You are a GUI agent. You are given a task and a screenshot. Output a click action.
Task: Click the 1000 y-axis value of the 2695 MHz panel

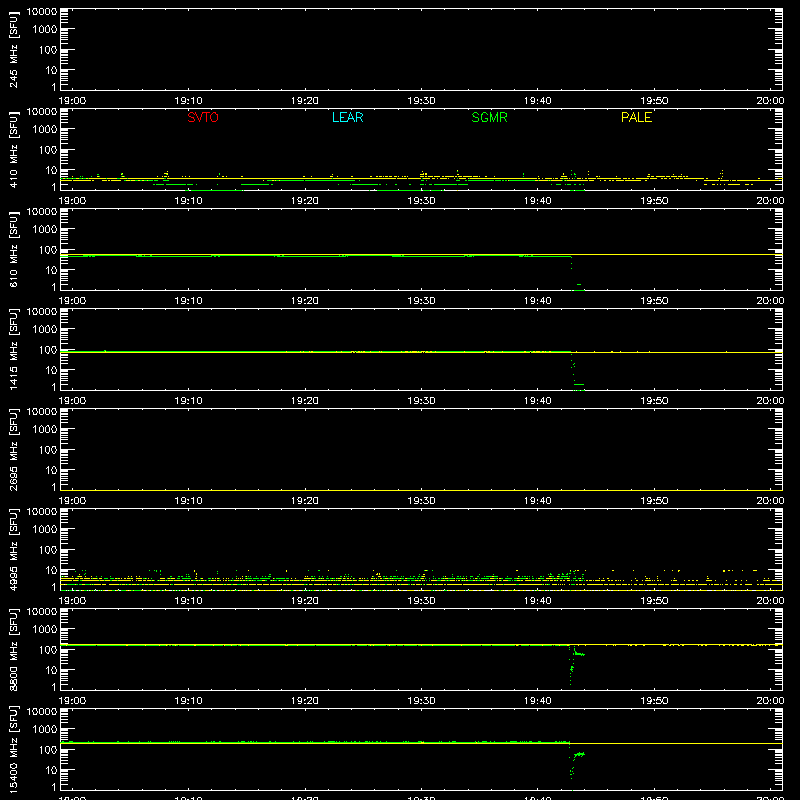coord(45,430)
